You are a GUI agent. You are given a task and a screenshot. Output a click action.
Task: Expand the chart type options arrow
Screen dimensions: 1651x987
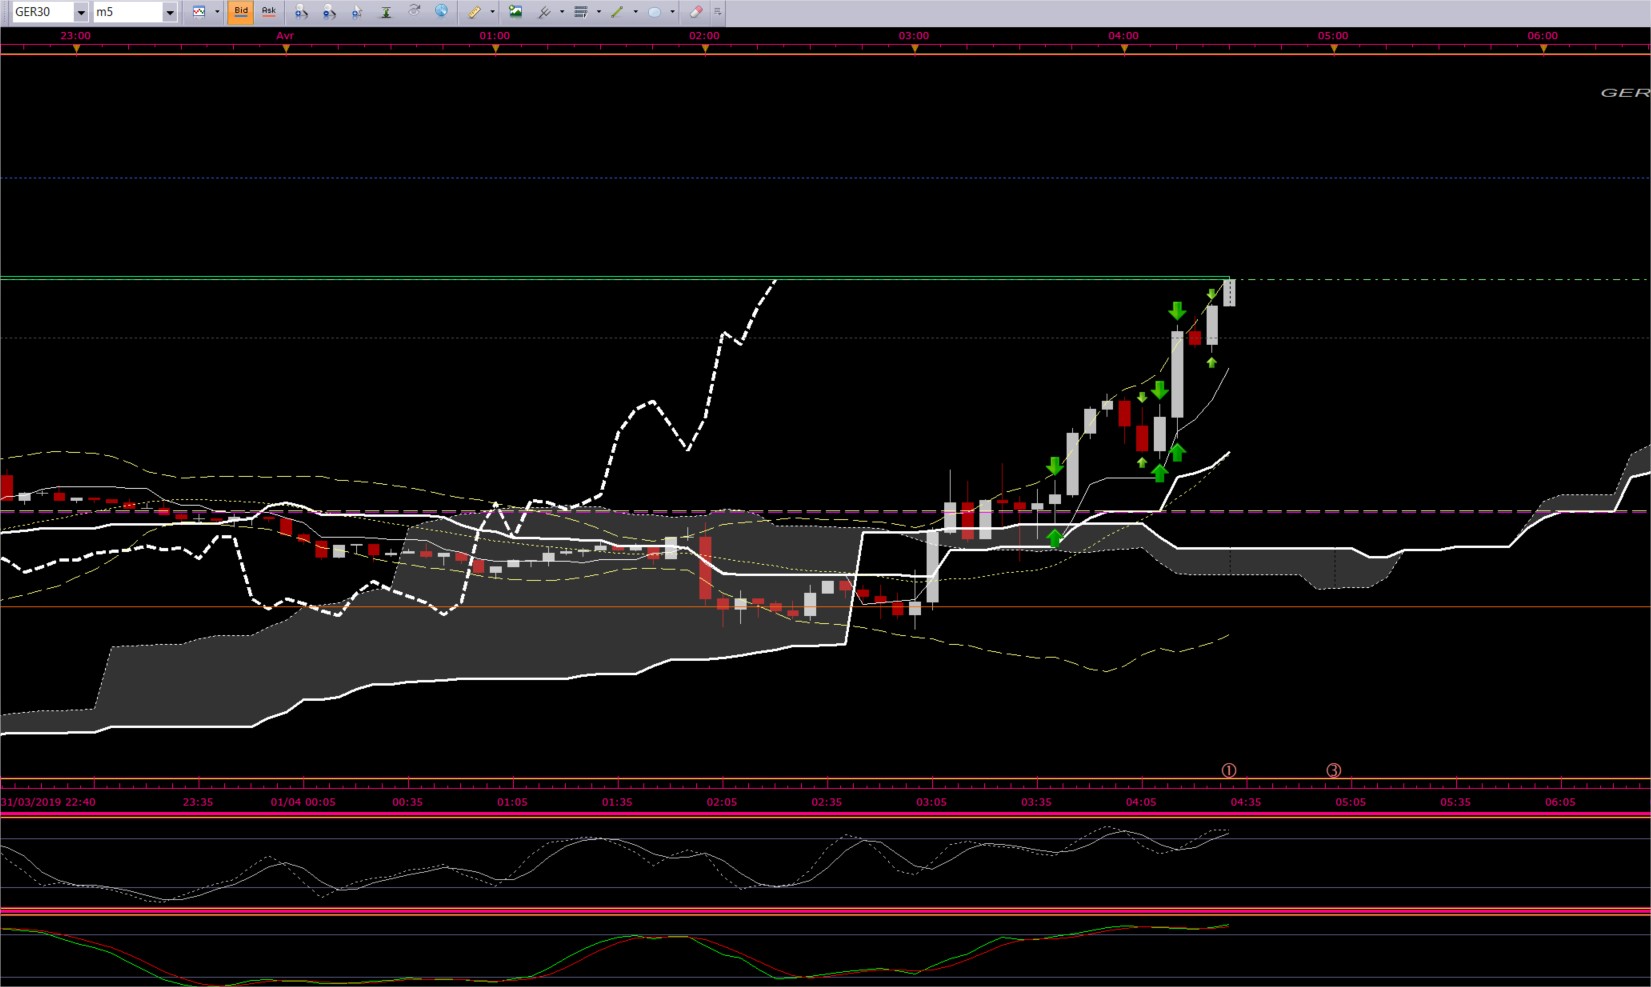click(x=217, y=12)
